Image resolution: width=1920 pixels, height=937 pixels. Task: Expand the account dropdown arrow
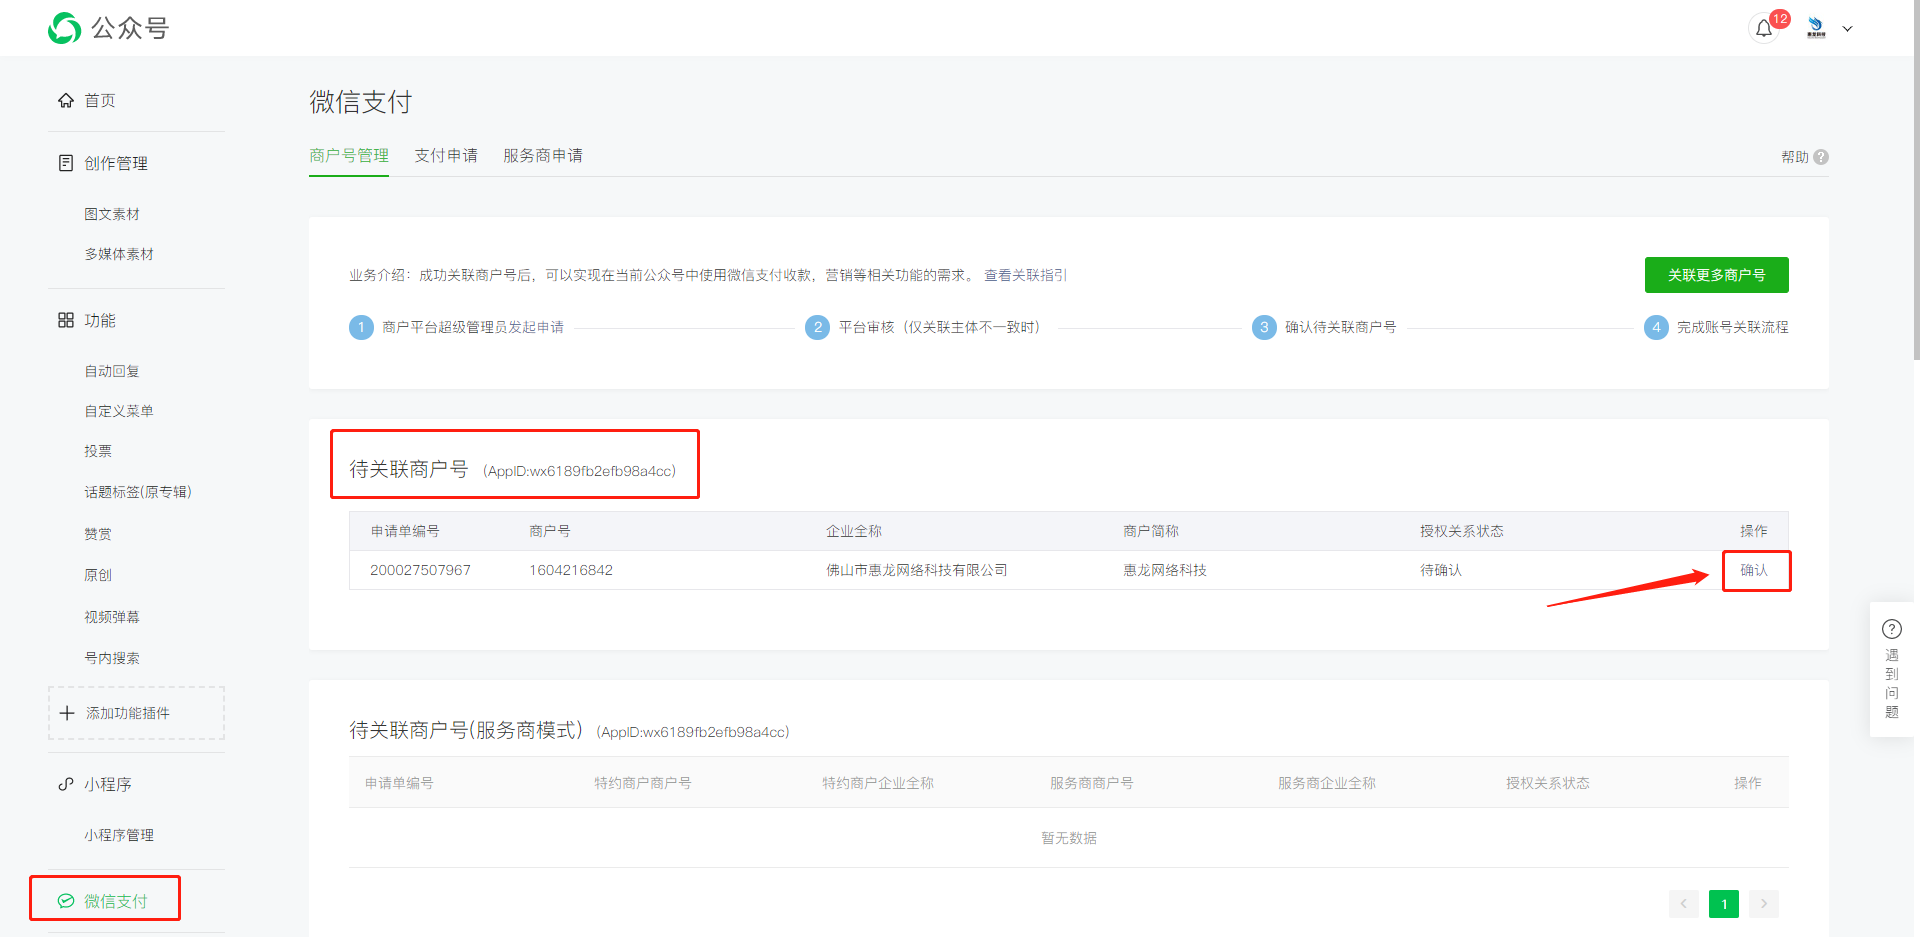[x=1848, y=29]
